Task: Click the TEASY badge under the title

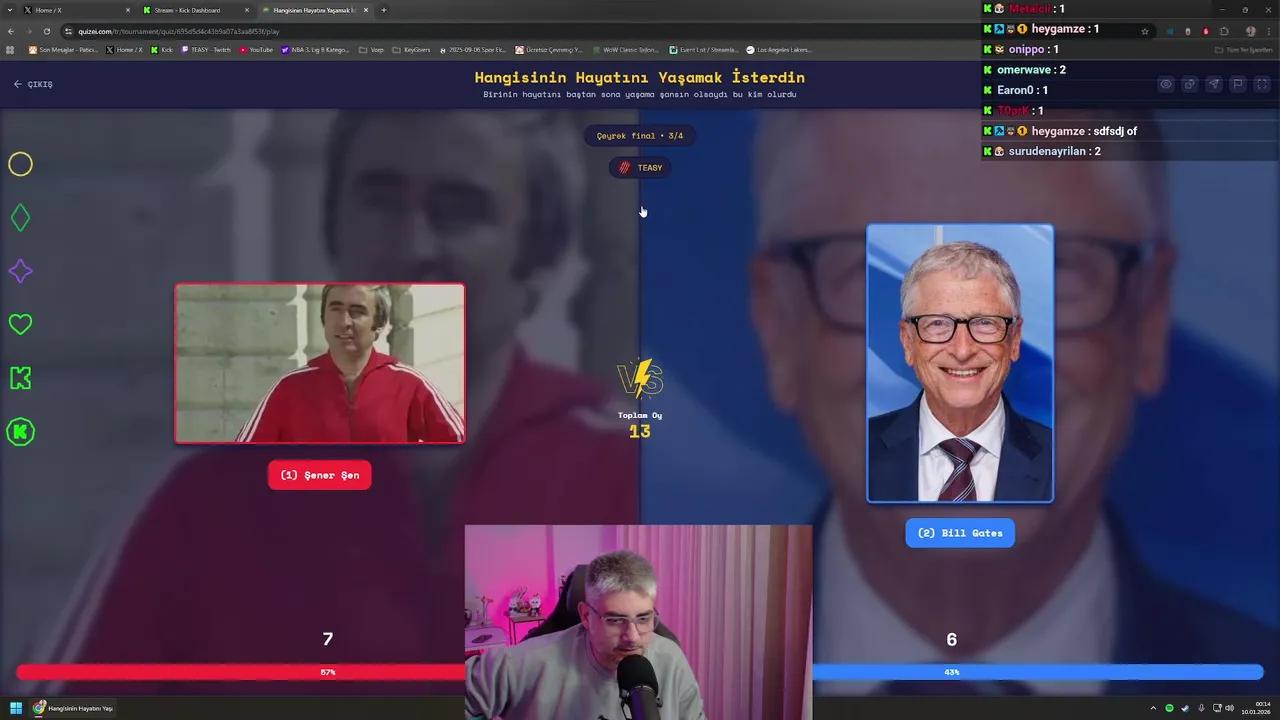Action: tap(640, 167)
